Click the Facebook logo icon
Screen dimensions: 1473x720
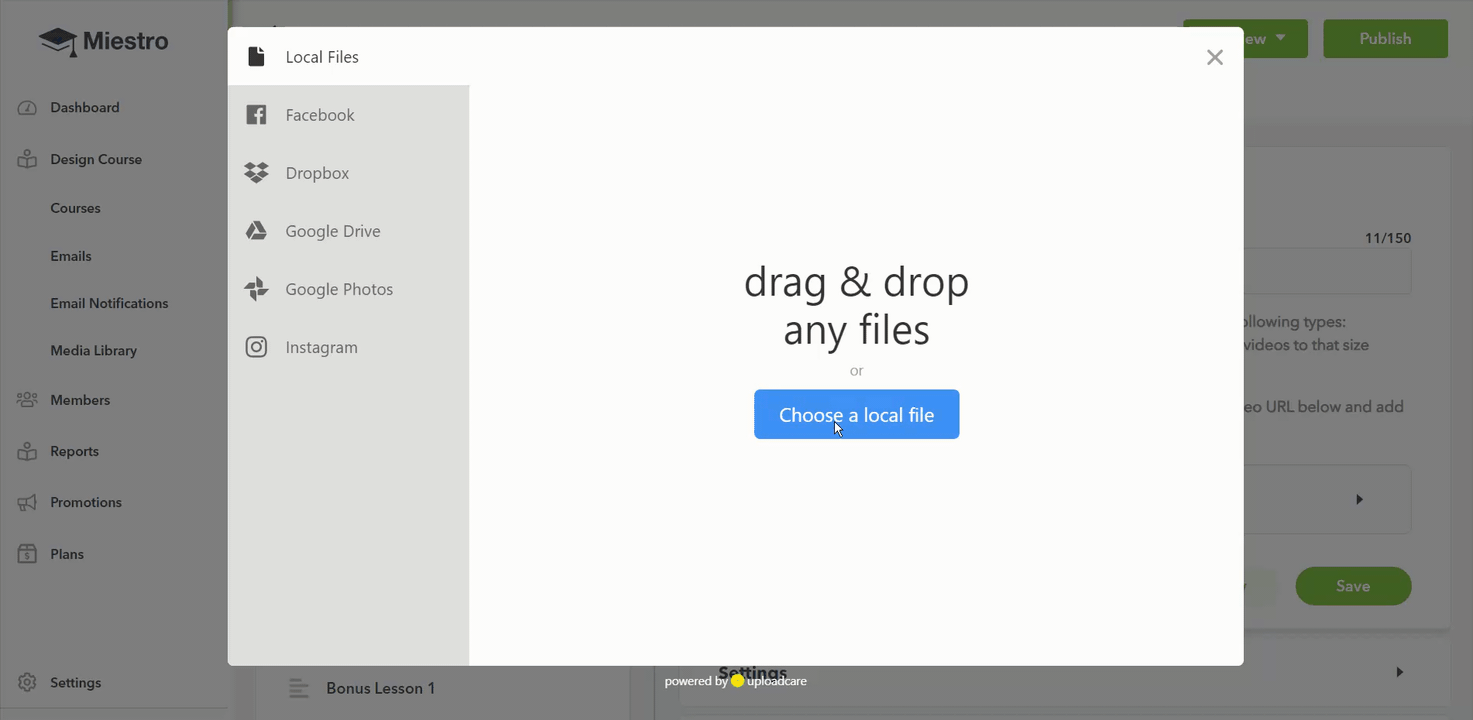[x=257, y=115]
